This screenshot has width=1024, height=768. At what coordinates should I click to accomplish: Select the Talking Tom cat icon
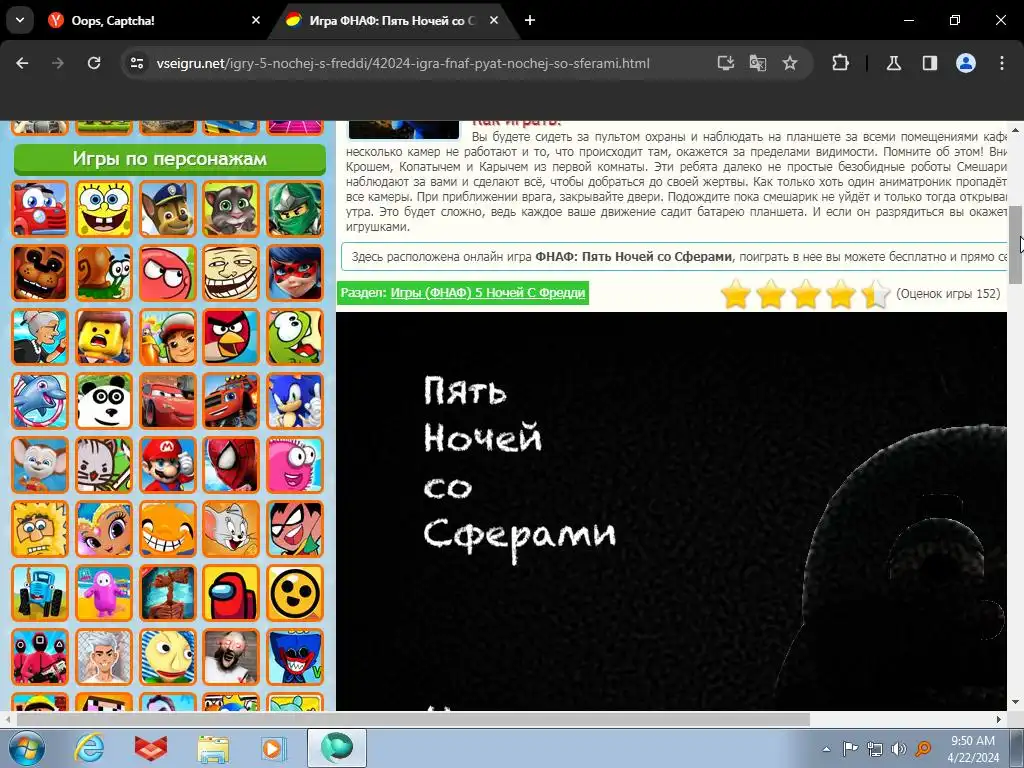(x=231, y=209)
